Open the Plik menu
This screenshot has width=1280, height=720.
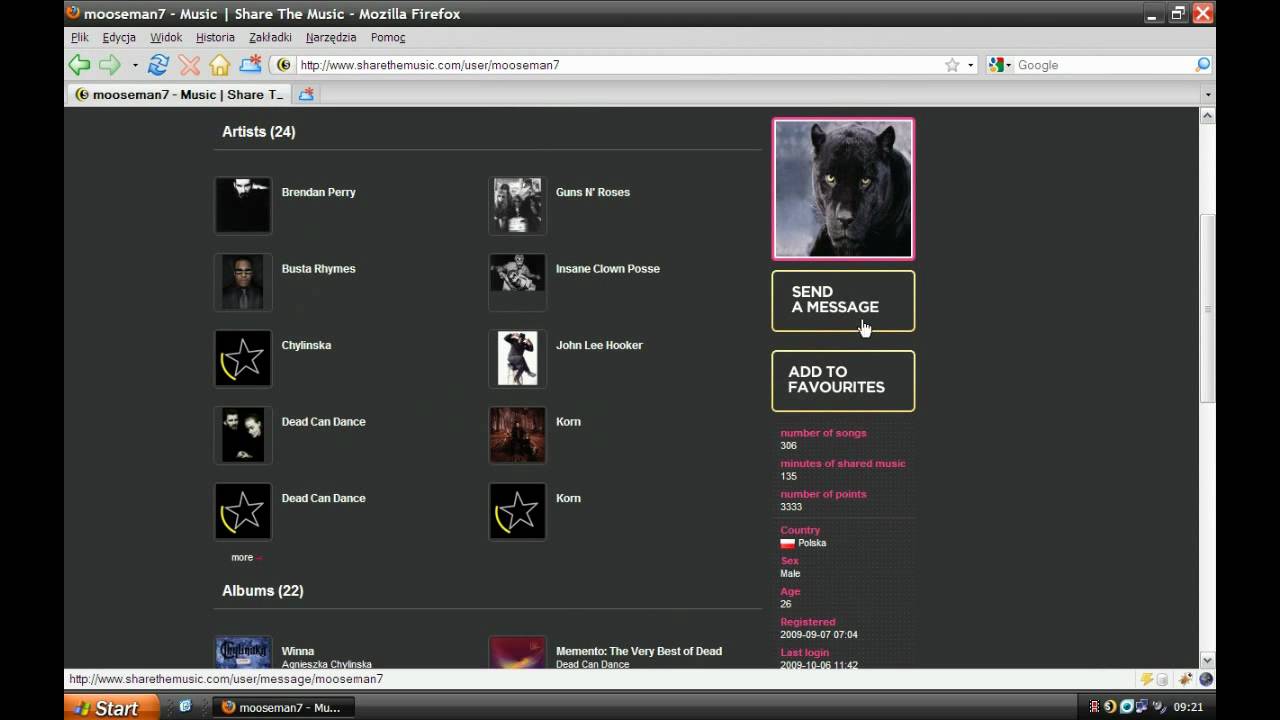[x=80, y=37]
